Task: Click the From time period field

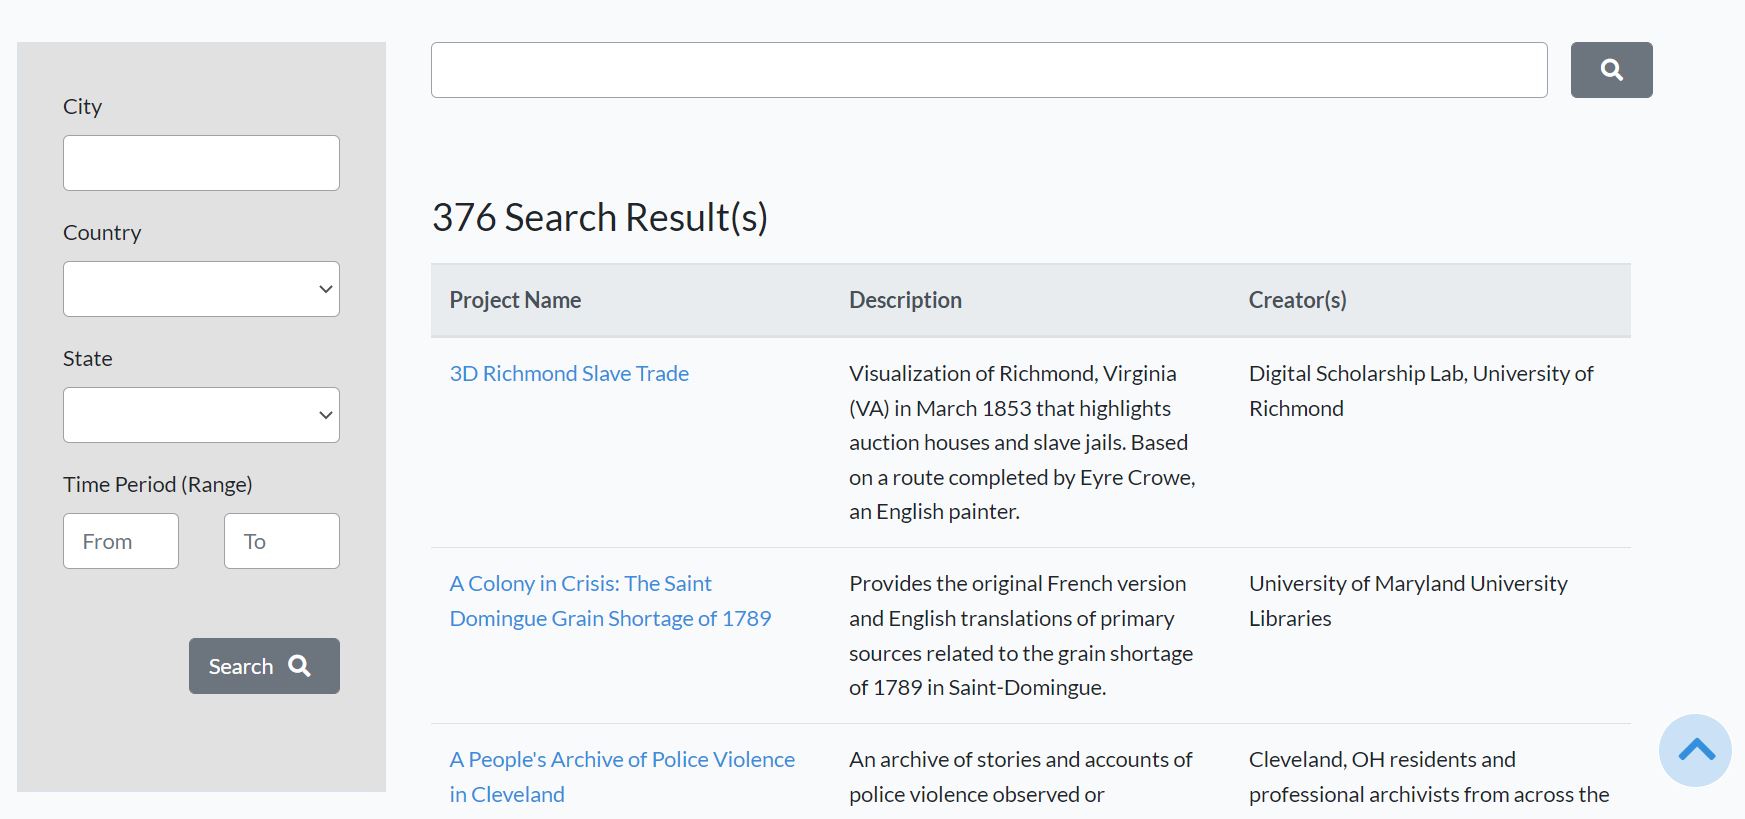Action: click(x=120, y=540)
